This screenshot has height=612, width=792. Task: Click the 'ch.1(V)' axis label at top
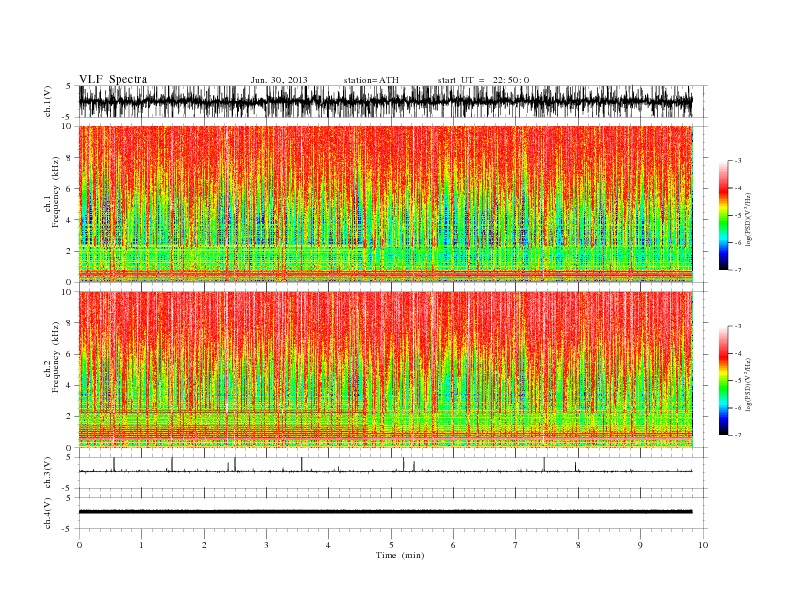click(48, 101)
